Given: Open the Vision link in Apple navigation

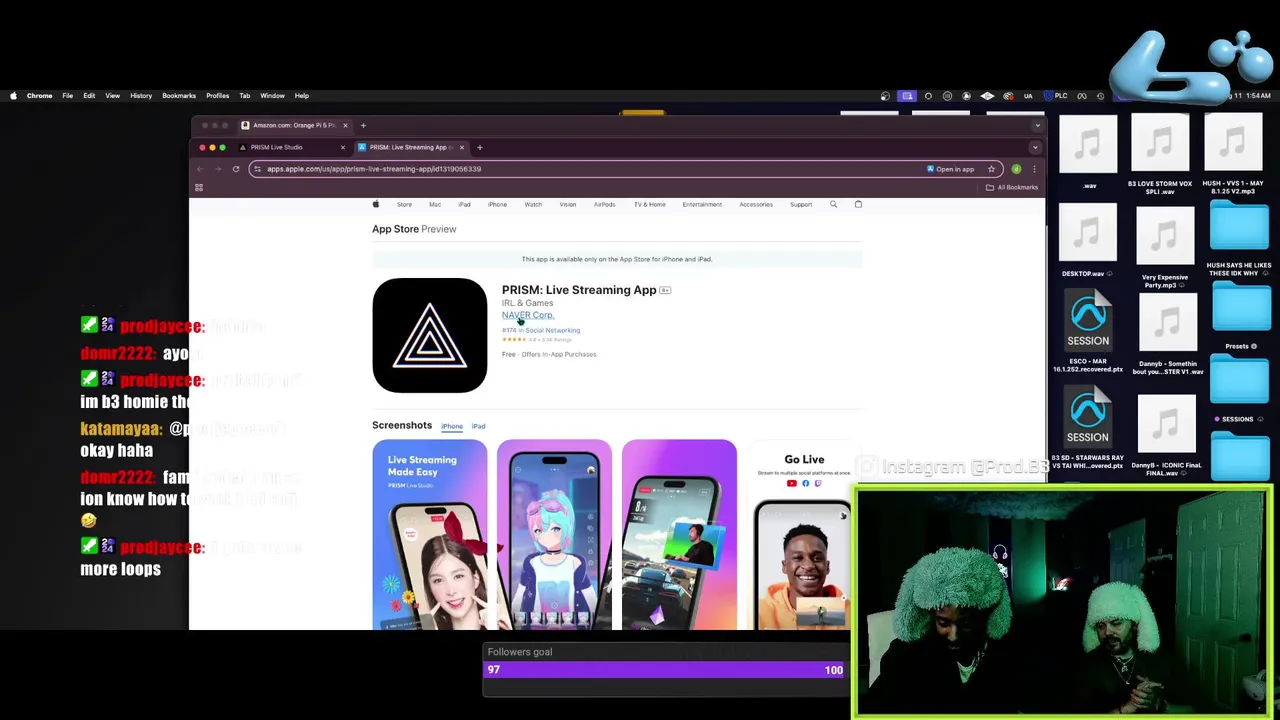Looking at the screenshot, I should [x=568, y=204].
